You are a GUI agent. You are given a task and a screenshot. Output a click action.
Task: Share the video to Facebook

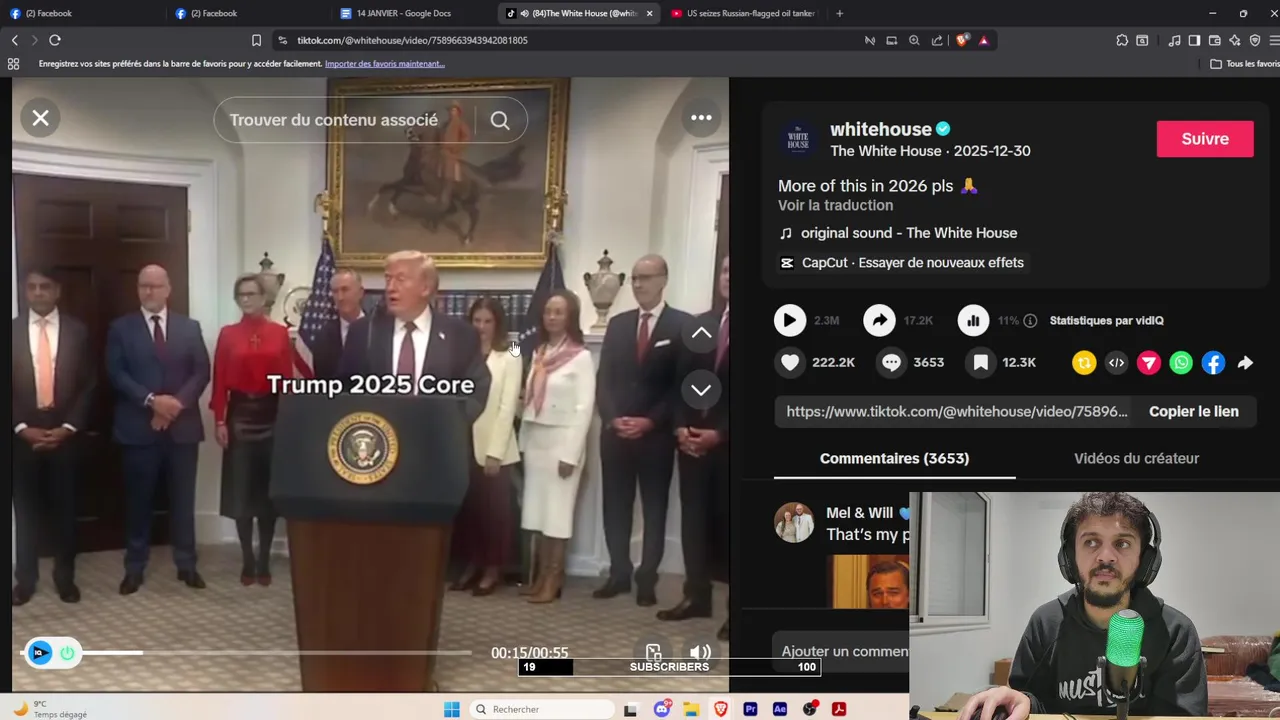1213,363
